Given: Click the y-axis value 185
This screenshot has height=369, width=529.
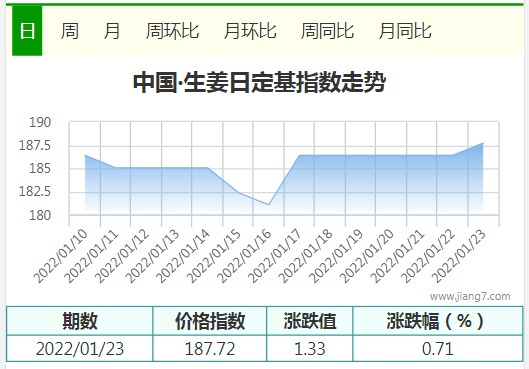Looking at the screenshot, I should [x=40, y=168].
